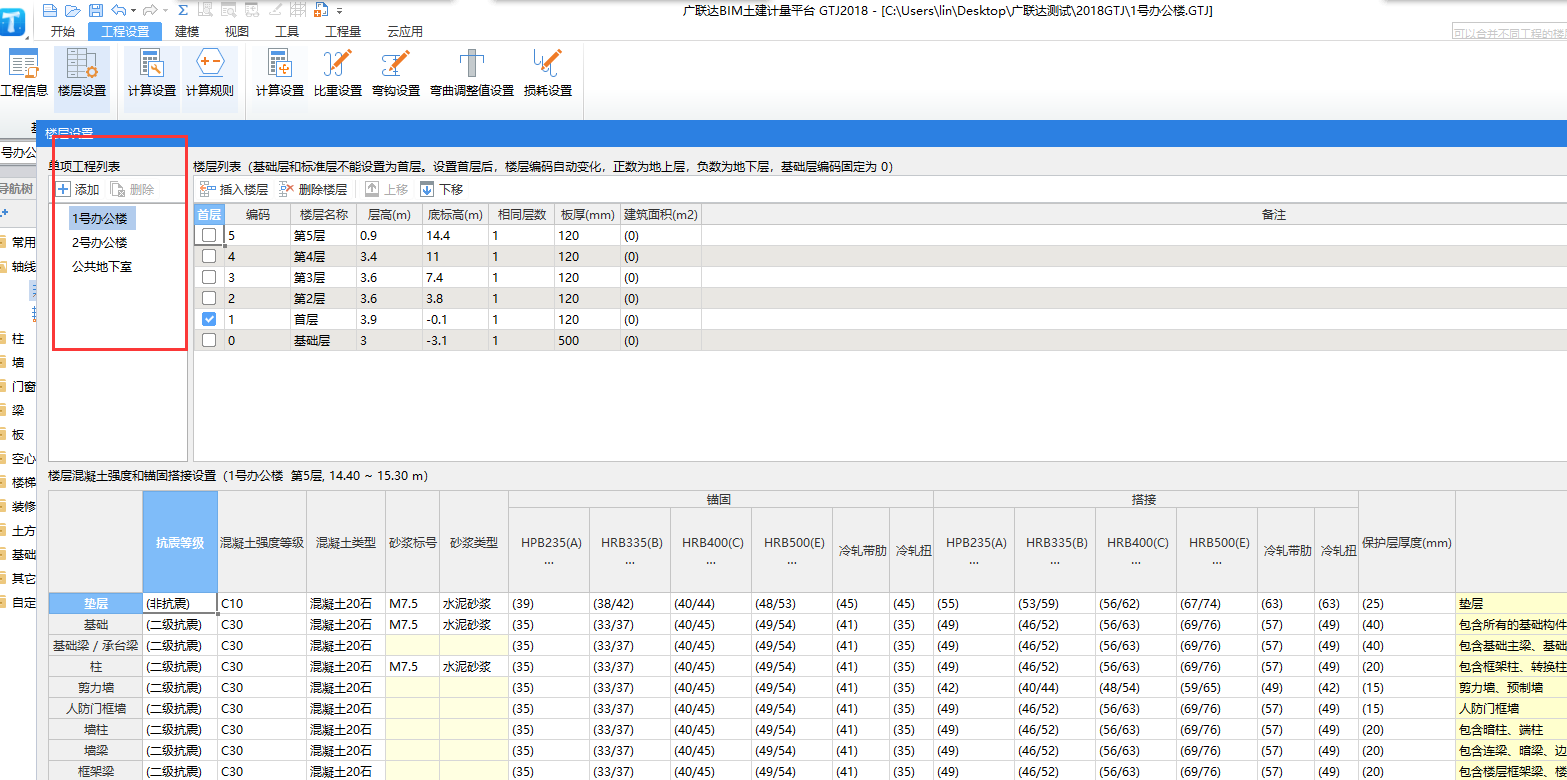The height and width of the screenshot is (780, 1567).
Task: Add a new single project with 添加
Action: pyautogui.click(x=78, y=189)
